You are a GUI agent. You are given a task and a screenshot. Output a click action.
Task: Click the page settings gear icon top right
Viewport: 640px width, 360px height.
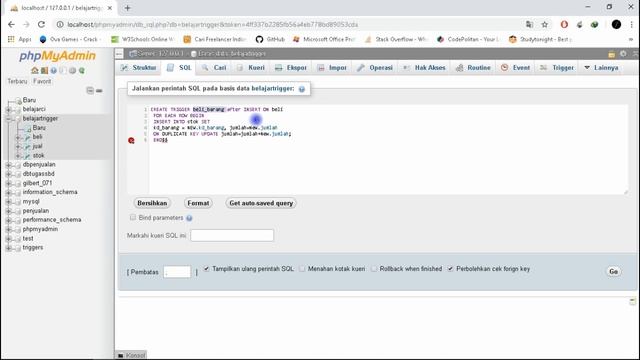coord(623,53)
